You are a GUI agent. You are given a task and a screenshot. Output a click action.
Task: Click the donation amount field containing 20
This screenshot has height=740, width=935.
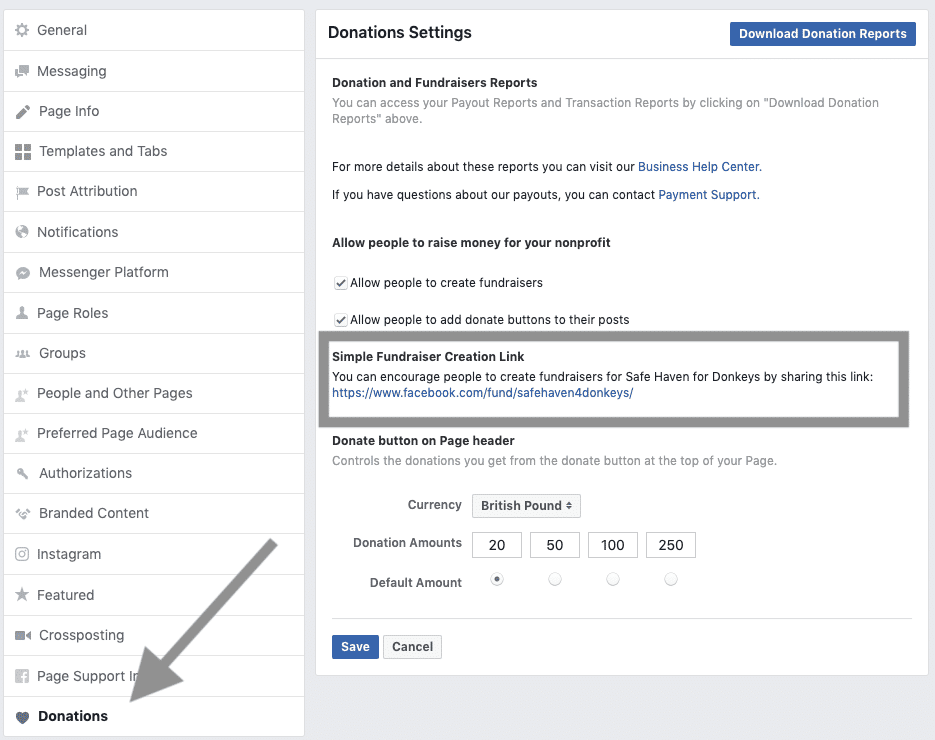tap(497, 545)
